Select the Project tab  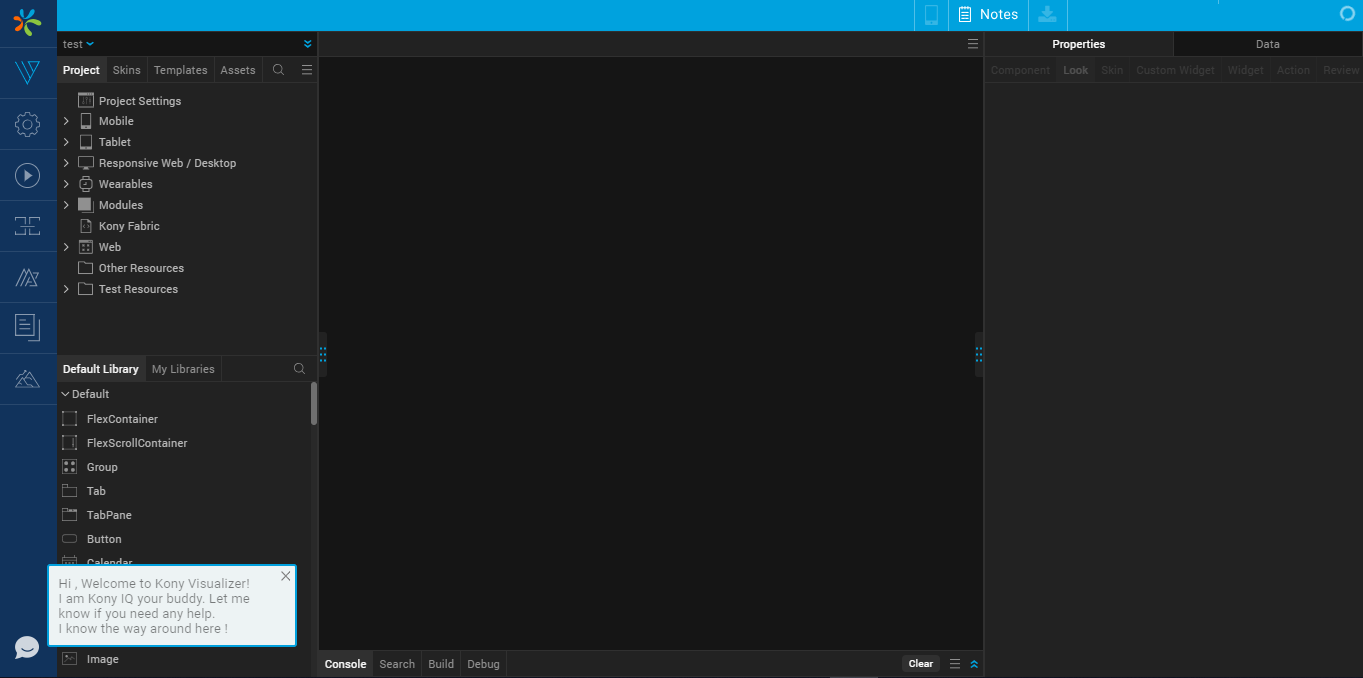[81, 70]
